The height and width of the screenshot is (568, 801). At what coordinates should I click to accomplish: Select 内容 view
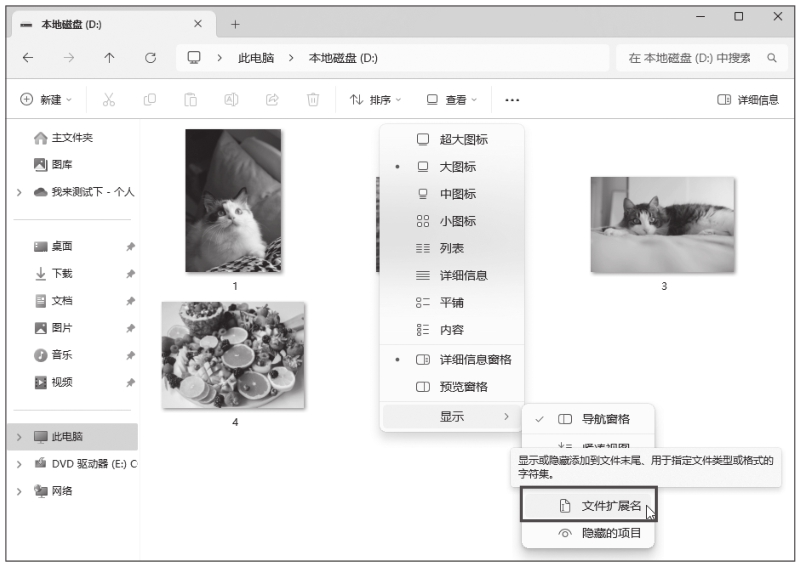click(x=452, y=329)
